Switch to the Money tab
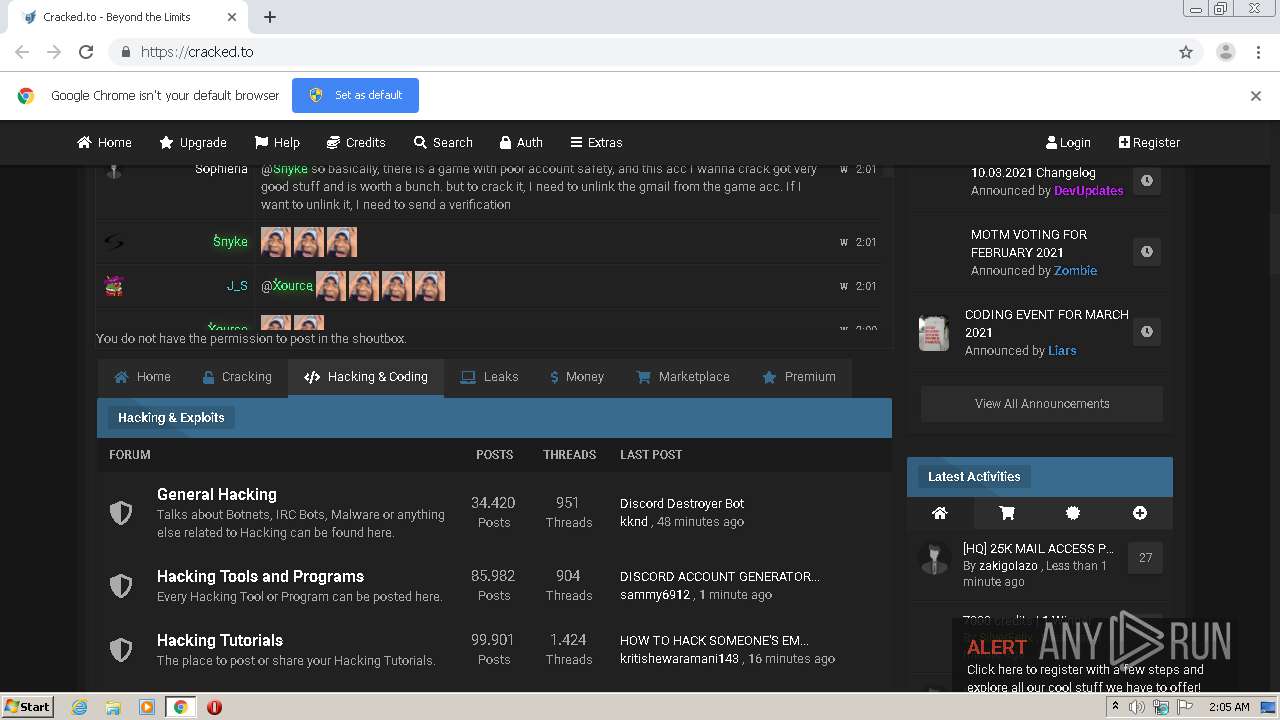The height and width of the screenshot is (720, 1280). tap(577, 377)
